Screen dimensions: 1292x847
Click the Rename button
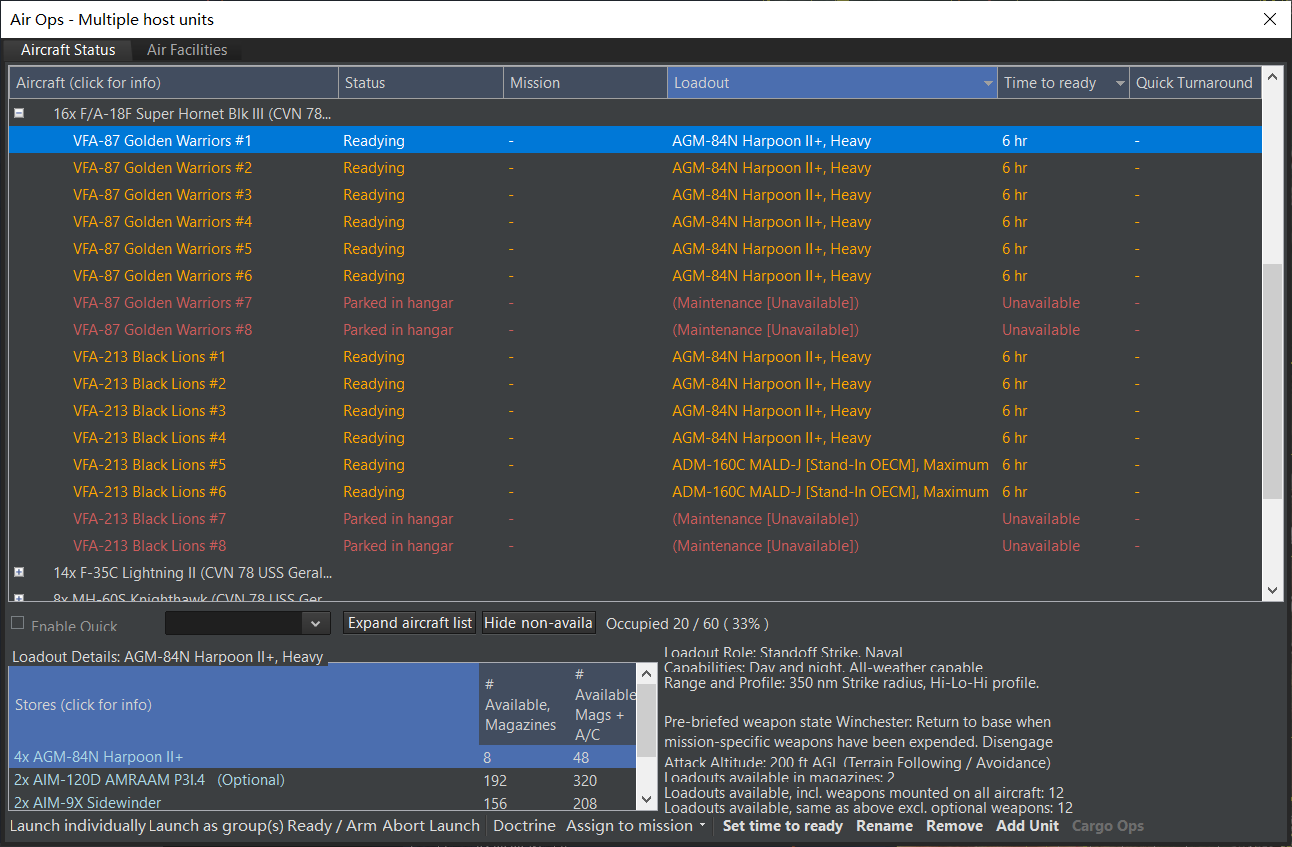pos(884,826)
